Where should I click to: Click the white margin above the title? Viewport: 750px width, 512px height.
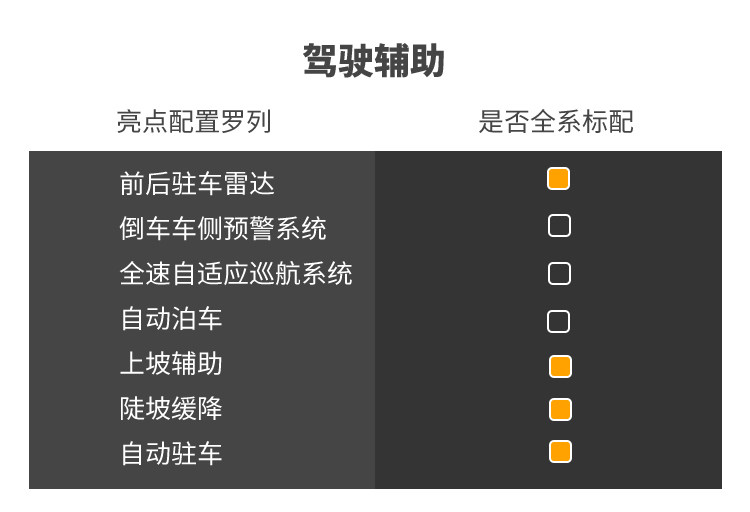pyautogui.click(x=374, y=15)
